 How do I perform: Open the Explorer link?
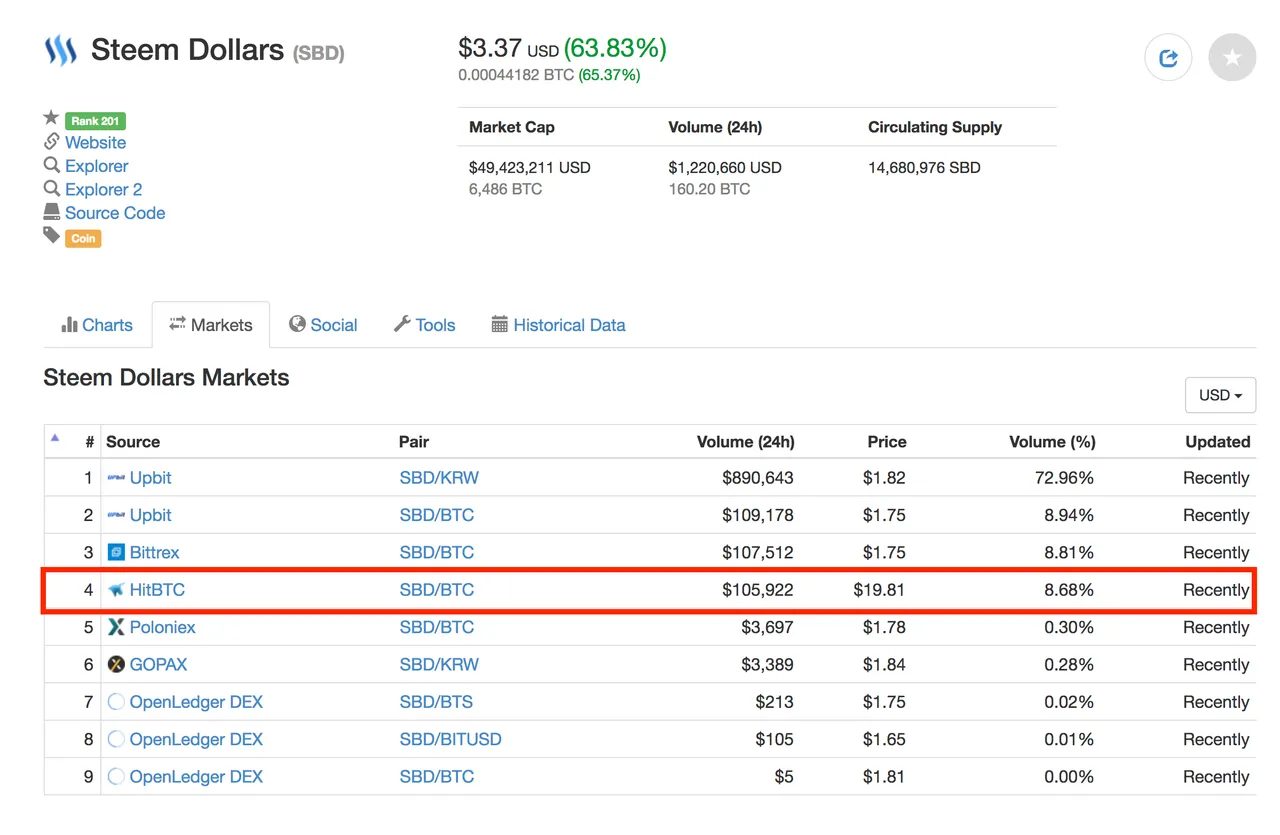pyautogui.click(x=97, y=166)
